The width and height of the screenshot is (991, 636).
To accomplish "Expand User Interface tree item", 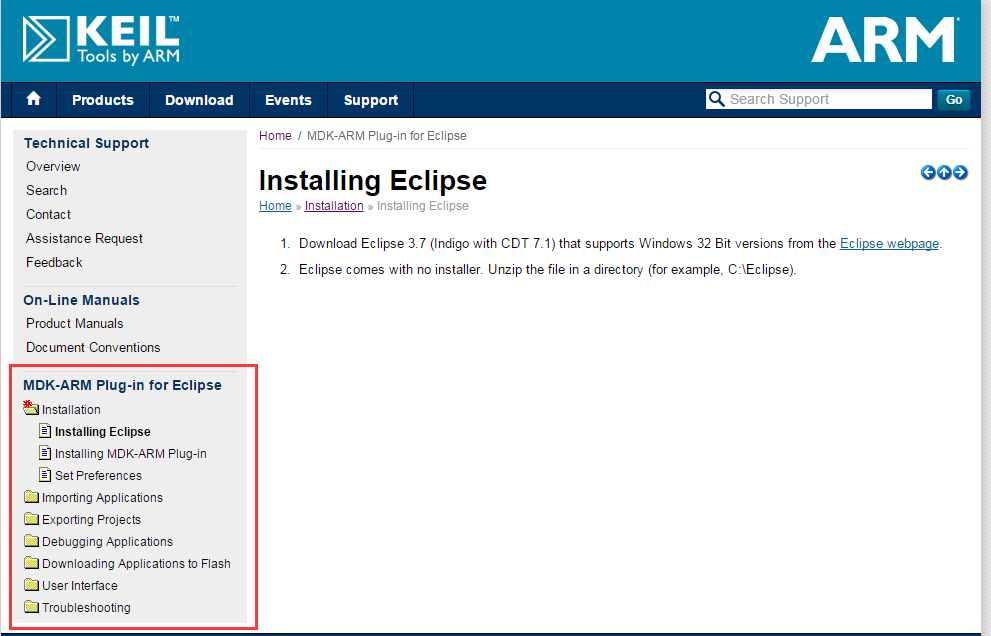I will (80, 585).
